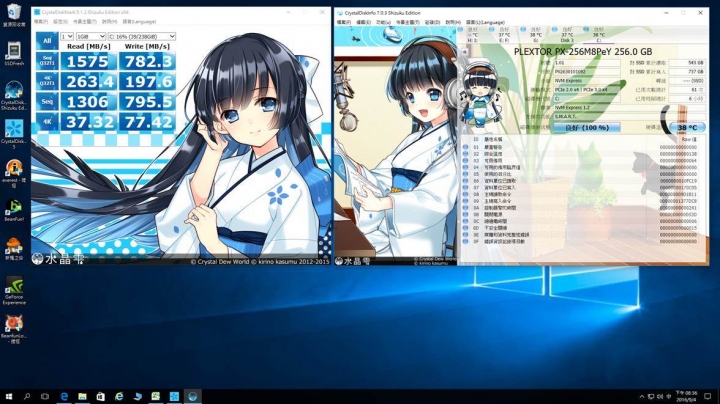The width and height of the screenshot is (720, 404).
Task: Open the BeanFun! desktop icon
Action: pos(14,211)
